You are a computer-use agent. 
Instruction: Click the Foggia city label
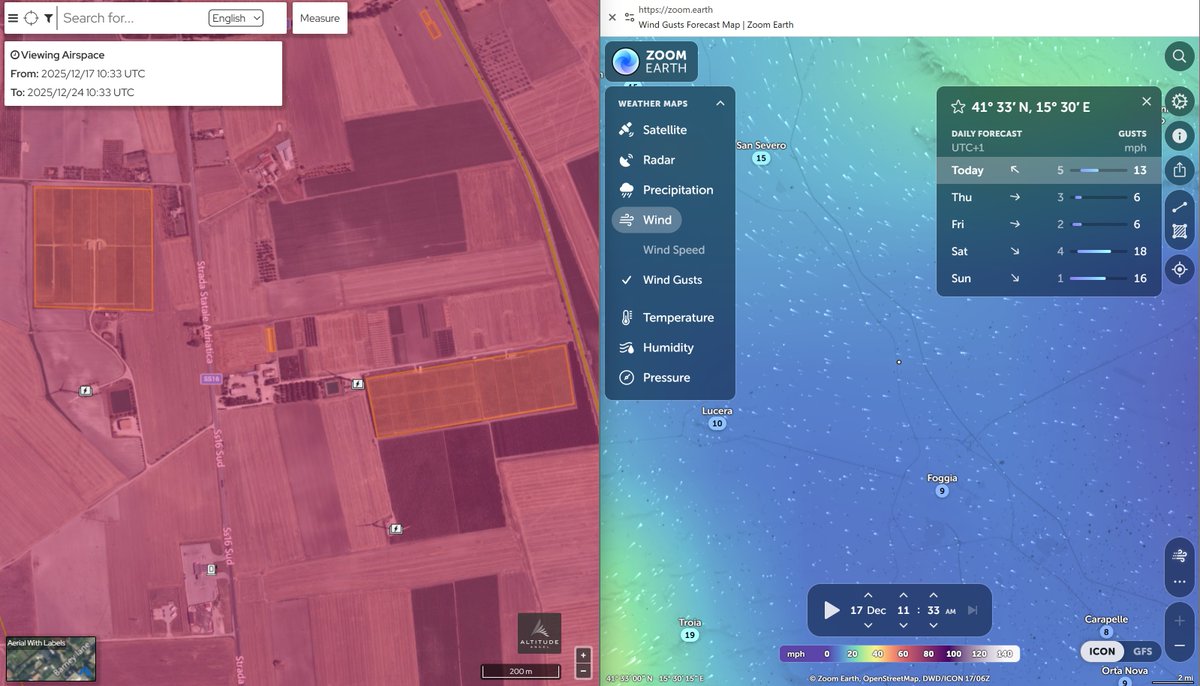coord(942,479)
